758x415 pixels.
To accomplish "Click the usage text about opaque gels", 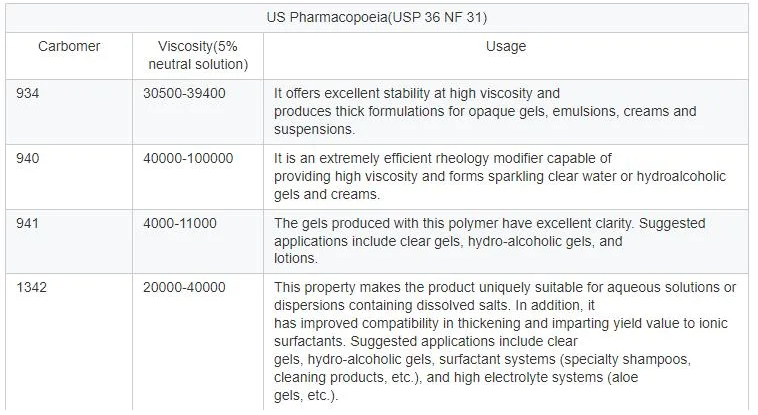I will (x=485, y=111).
